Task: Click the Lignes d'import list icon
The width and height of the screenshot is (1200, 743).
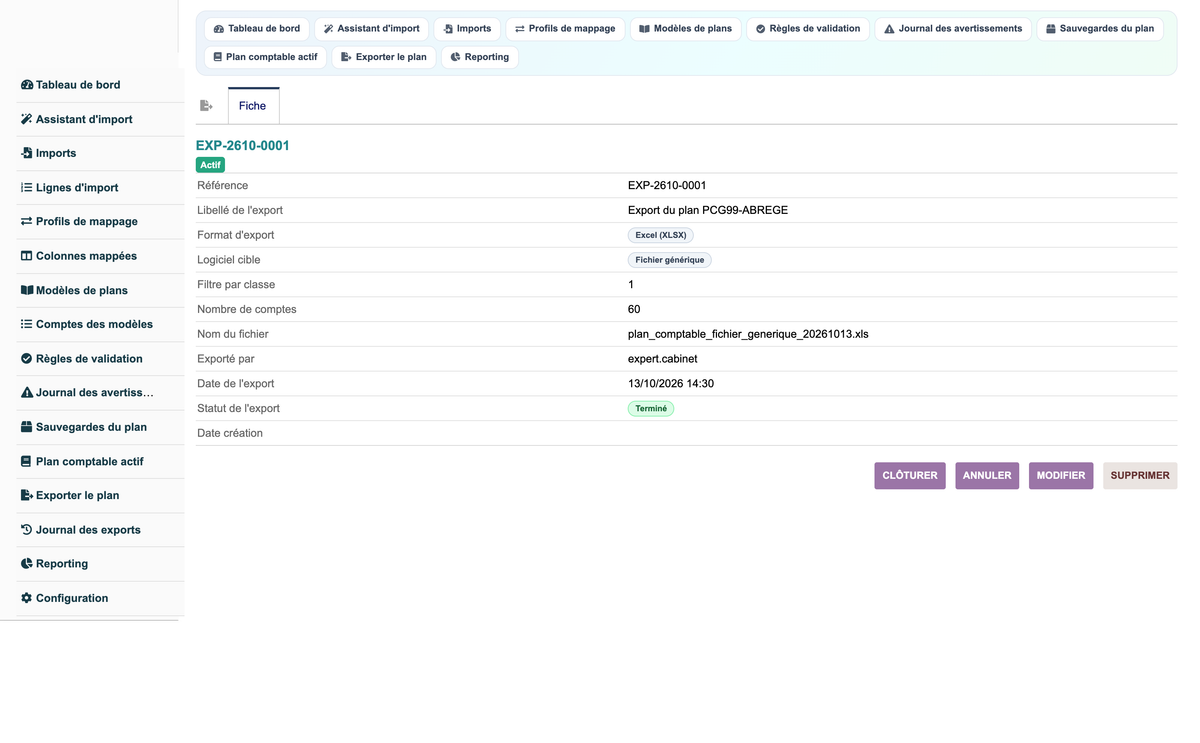Action: click(27, 187)
